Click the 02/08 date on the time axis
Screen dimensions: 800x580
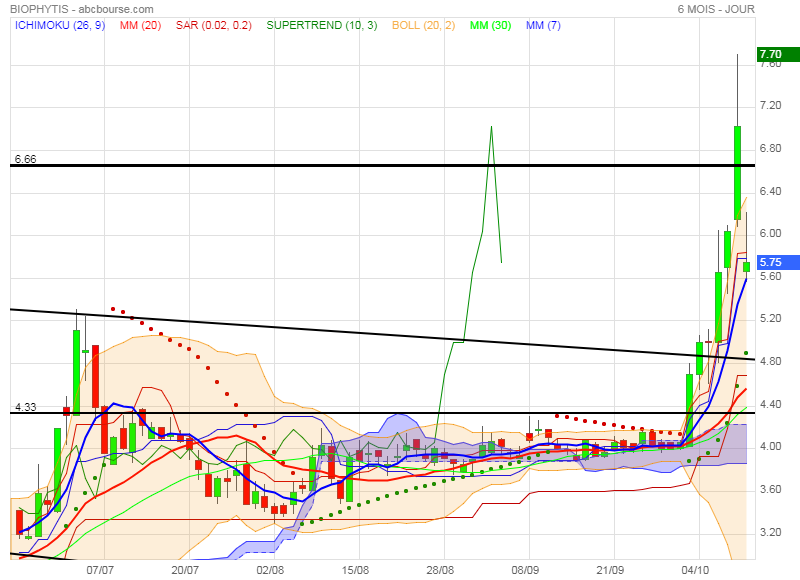270,570
